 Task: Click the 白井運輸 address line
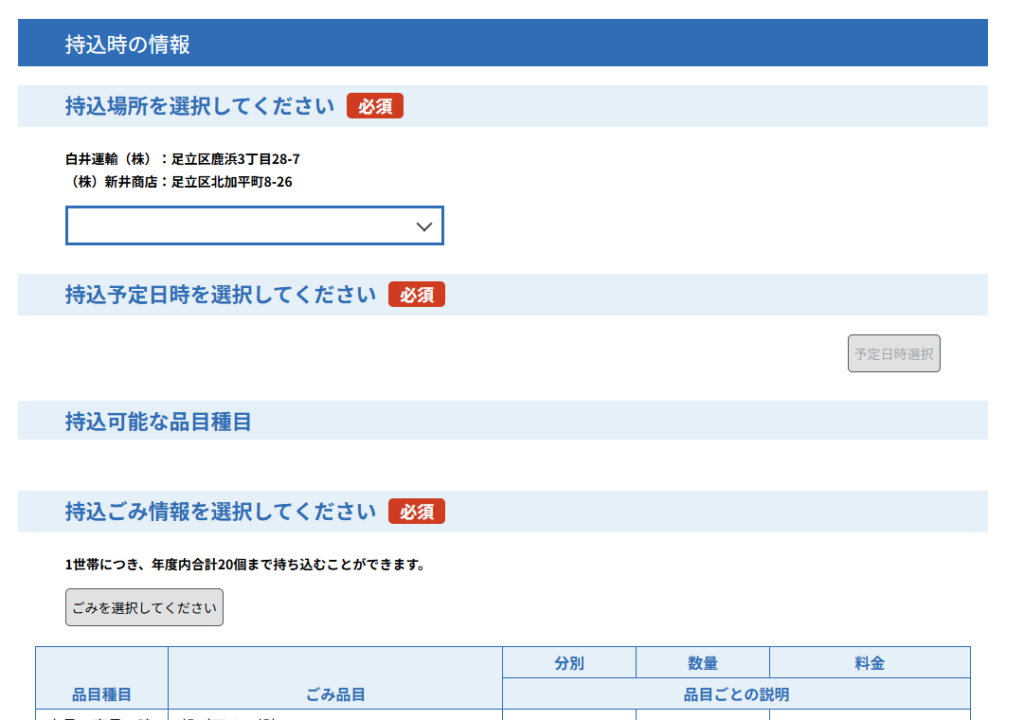point(182,159)
